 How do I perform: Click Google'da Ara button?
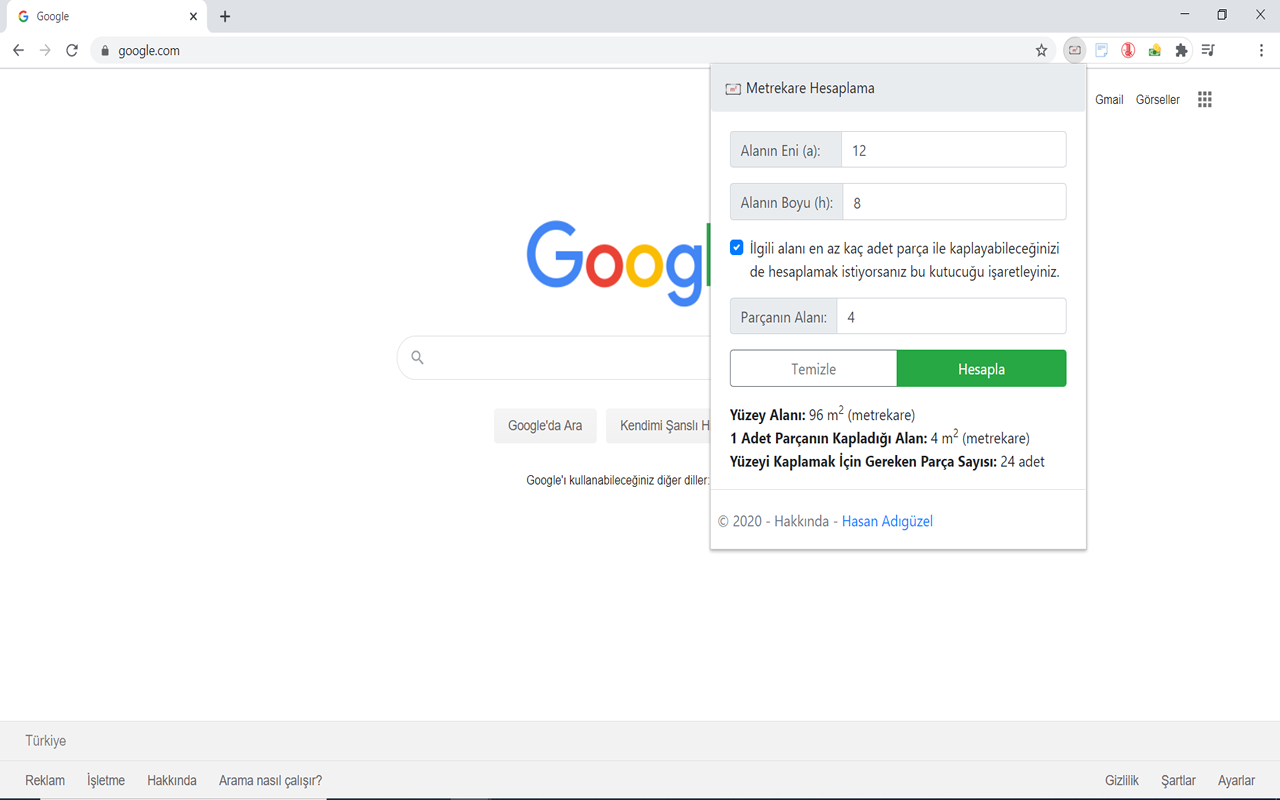tap(545, 425)
